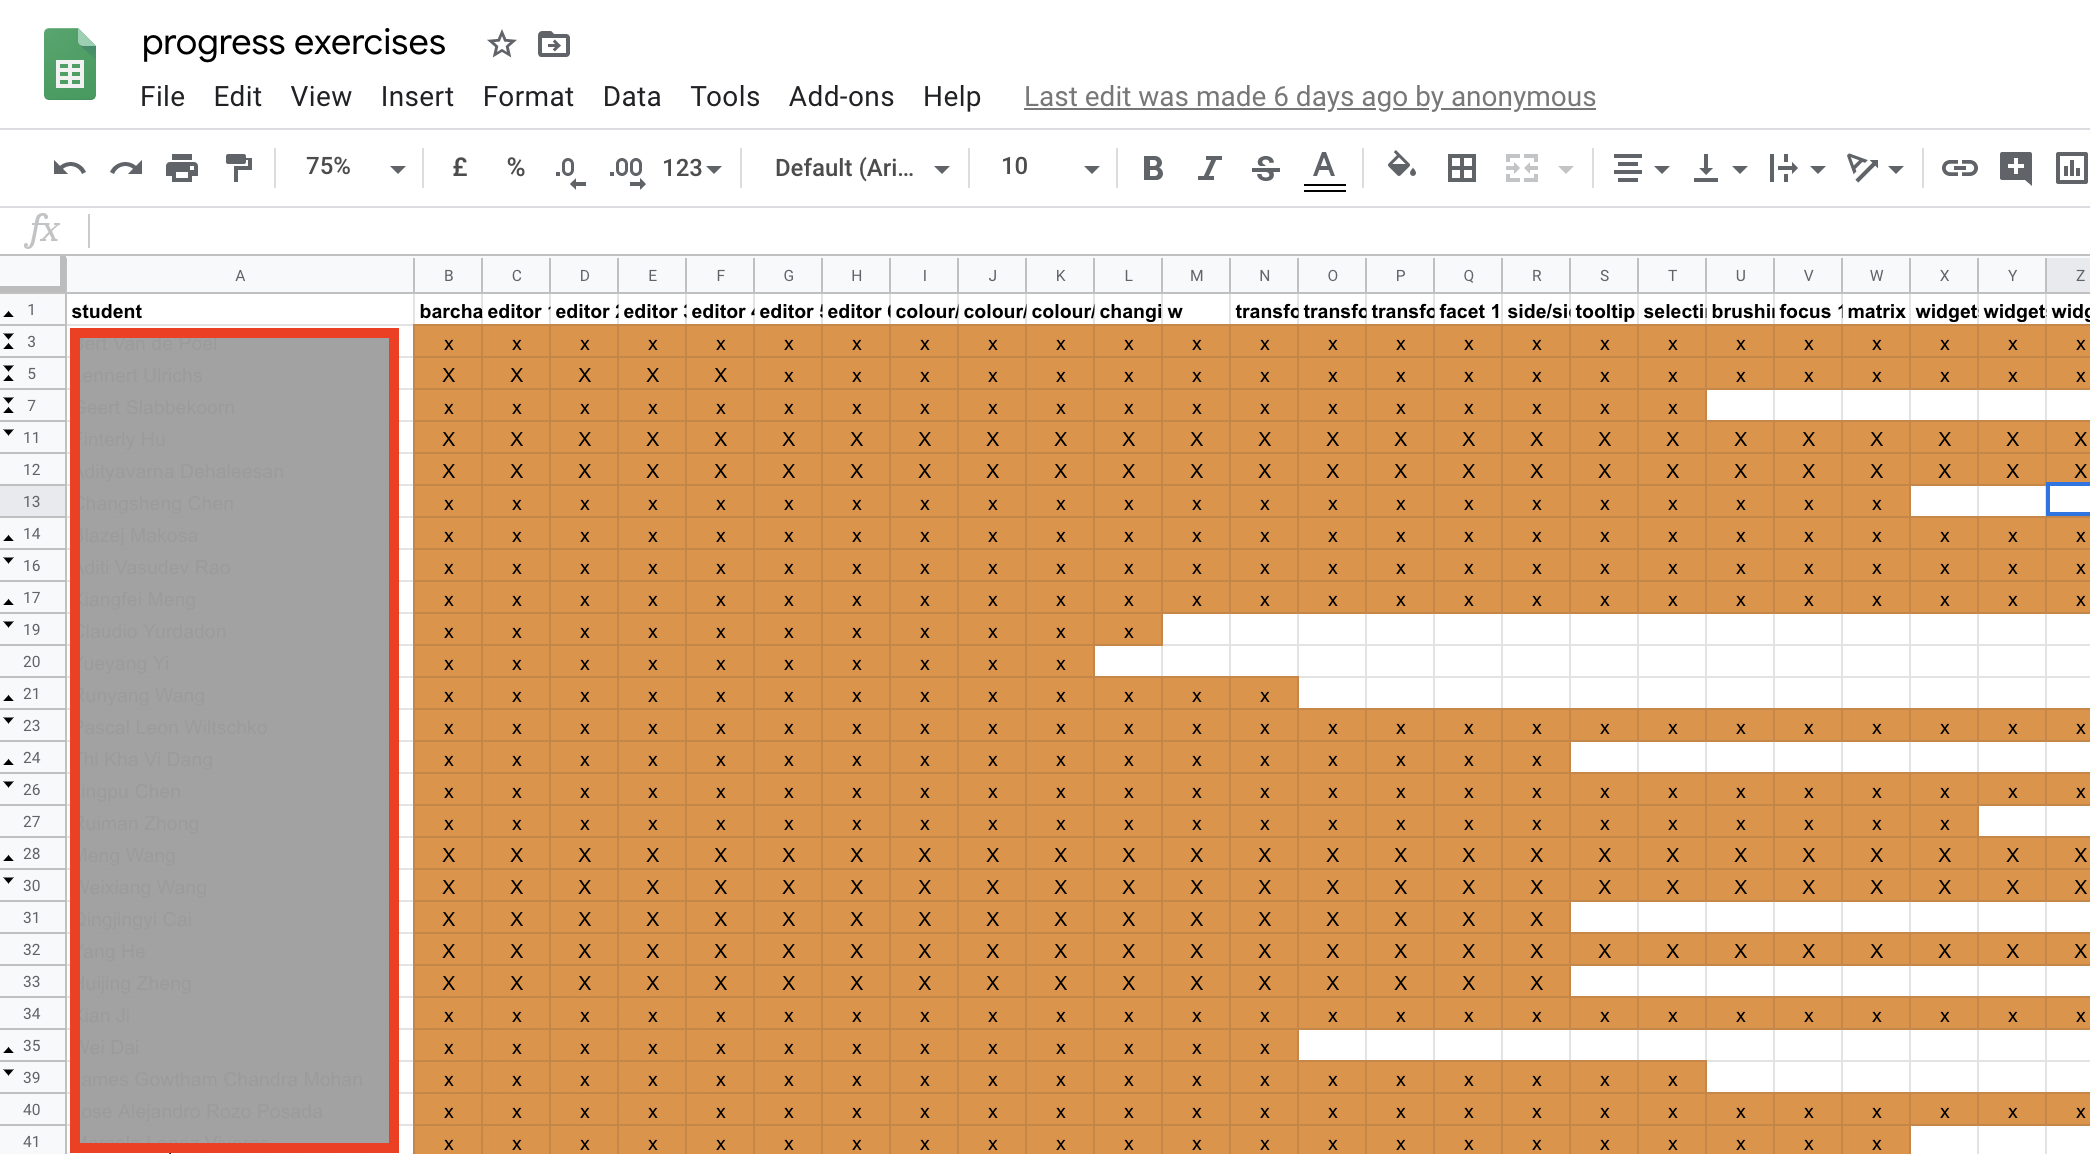
Task: Open the Format menu
Action: 528,96
